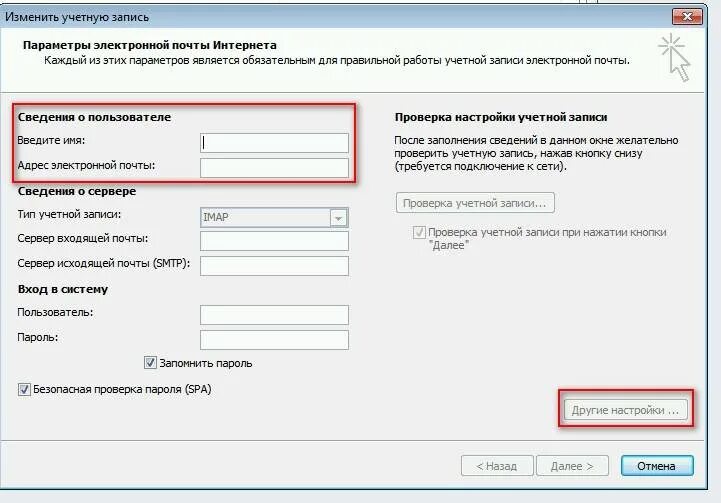Click 'Проверка настройки учетной записи' heading
The width and height of the screenshot is (721, 503).
pyautogui.click(x=501, y=117)
